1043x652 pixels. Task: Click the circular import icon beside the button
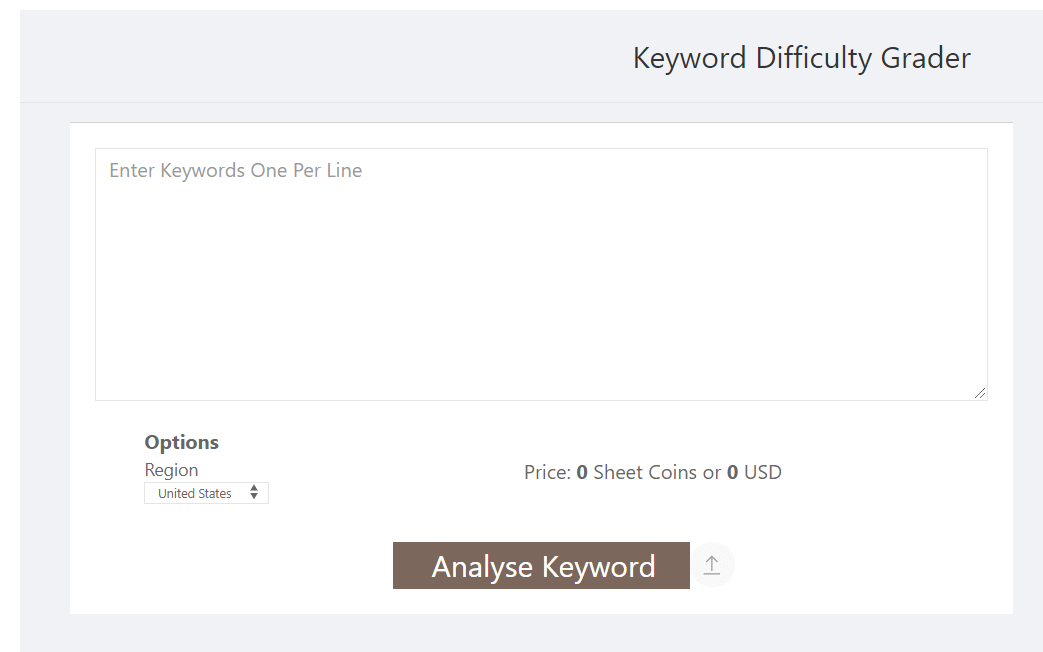pyautogui.click(x=712, y=565)
